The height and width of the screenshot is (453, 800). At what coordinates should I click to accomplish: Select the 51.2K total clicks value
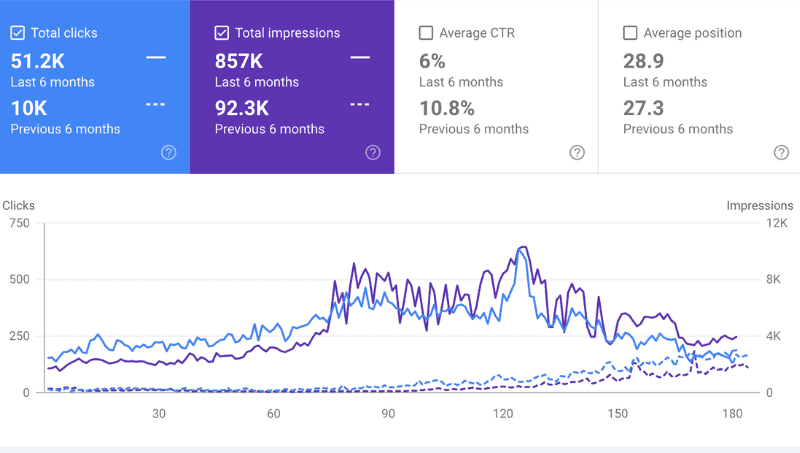(38, 61)
